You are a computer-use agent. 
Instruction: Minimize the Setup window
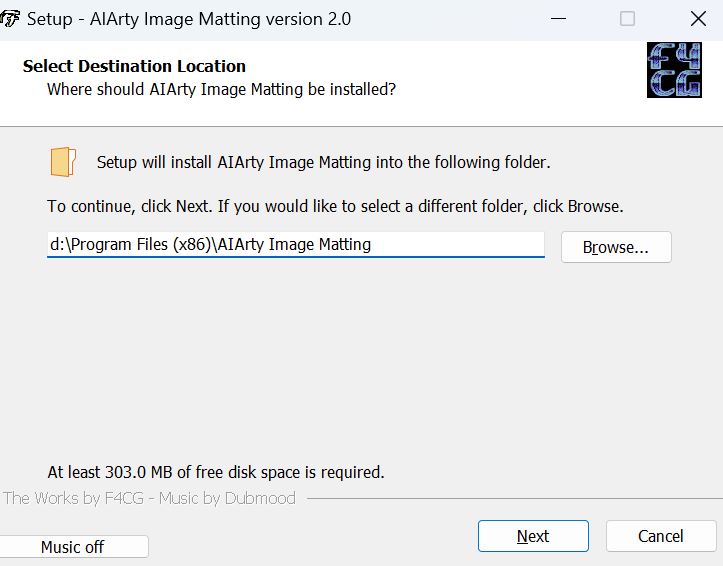point(558,19)
